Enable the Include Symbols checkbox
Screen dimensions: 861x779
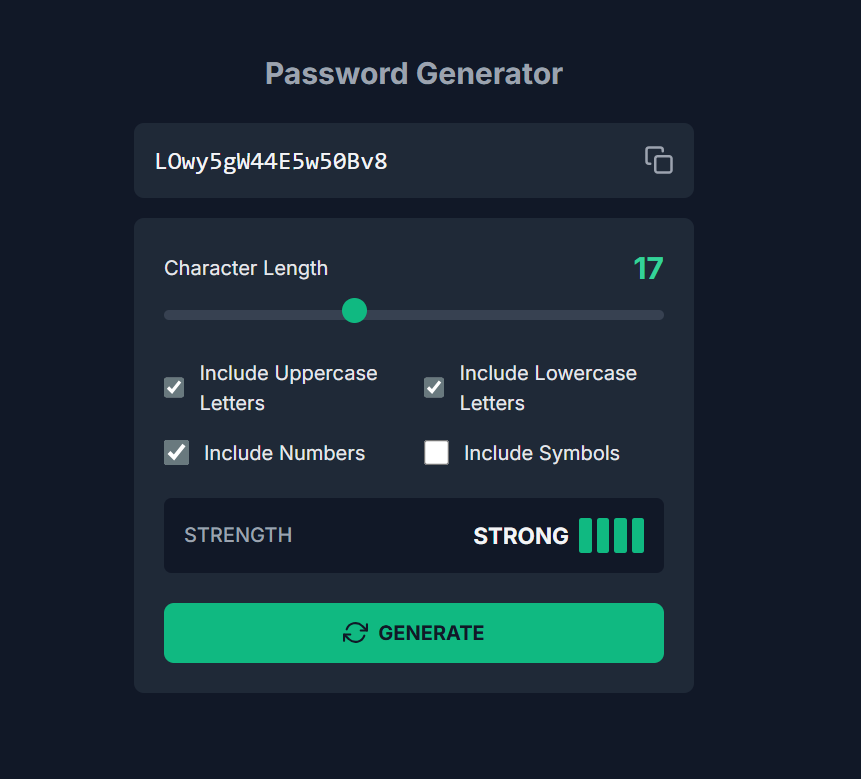click(x=436, y=453)
